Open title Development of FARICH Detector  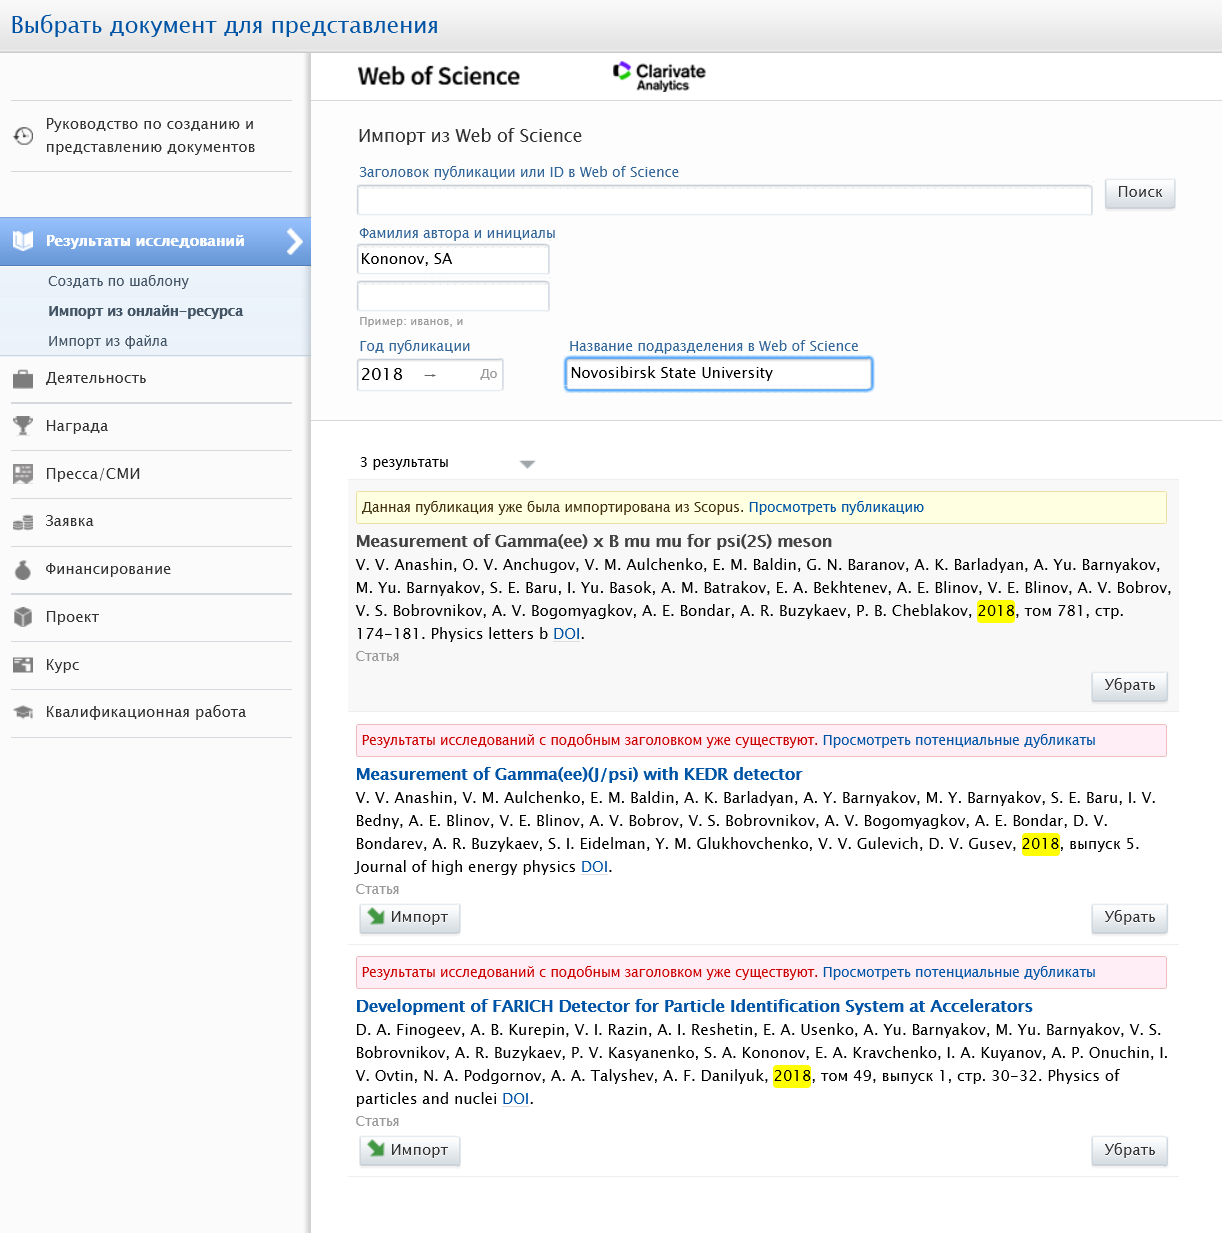click(x=694, y=1006)
